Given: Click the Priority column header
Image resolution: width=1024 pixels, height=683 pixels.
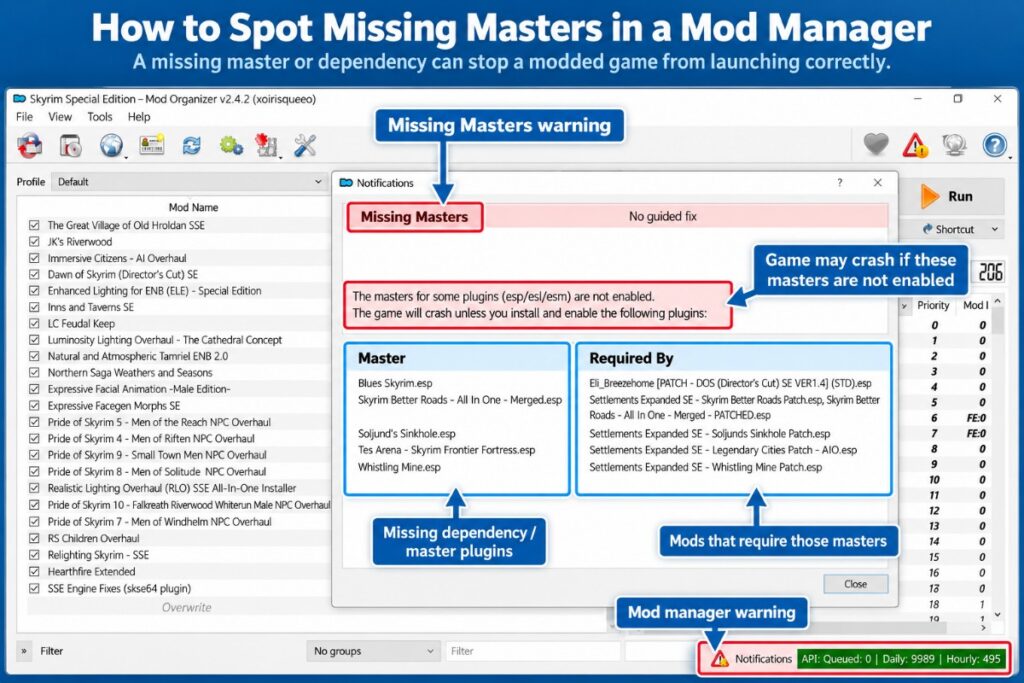Looking at the screenshot, I should (x=933, y=305).
